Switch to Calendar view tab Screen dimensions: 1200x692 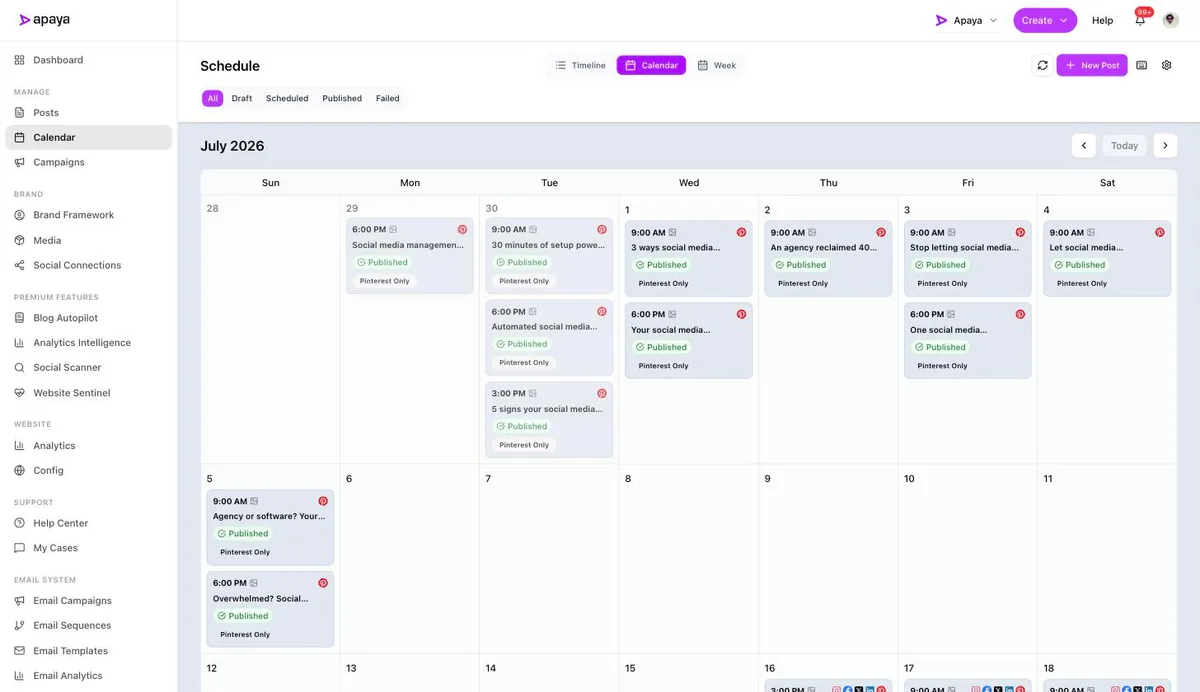click(651, 65)
